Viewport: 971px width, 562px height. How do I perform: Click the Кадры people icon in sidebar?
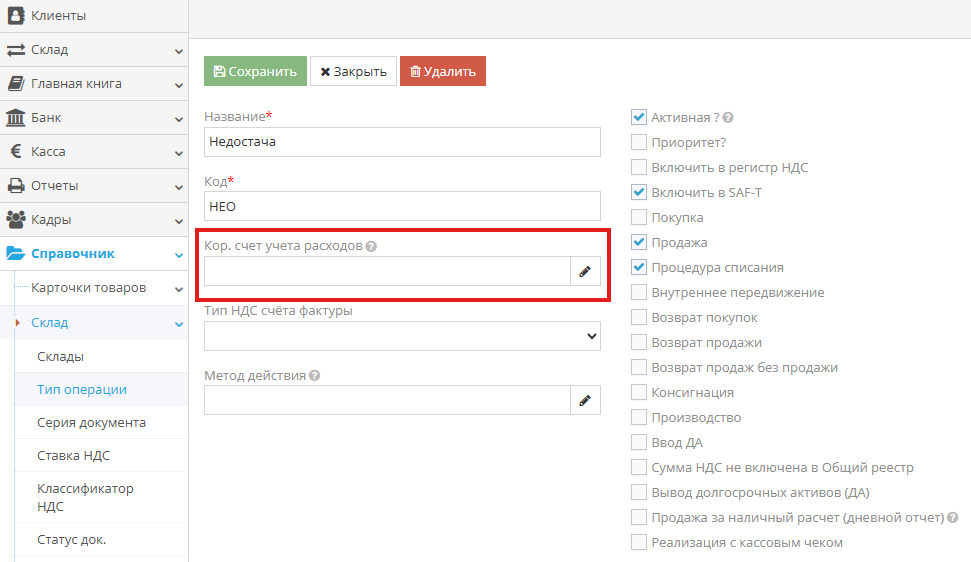tap(16, 220)
